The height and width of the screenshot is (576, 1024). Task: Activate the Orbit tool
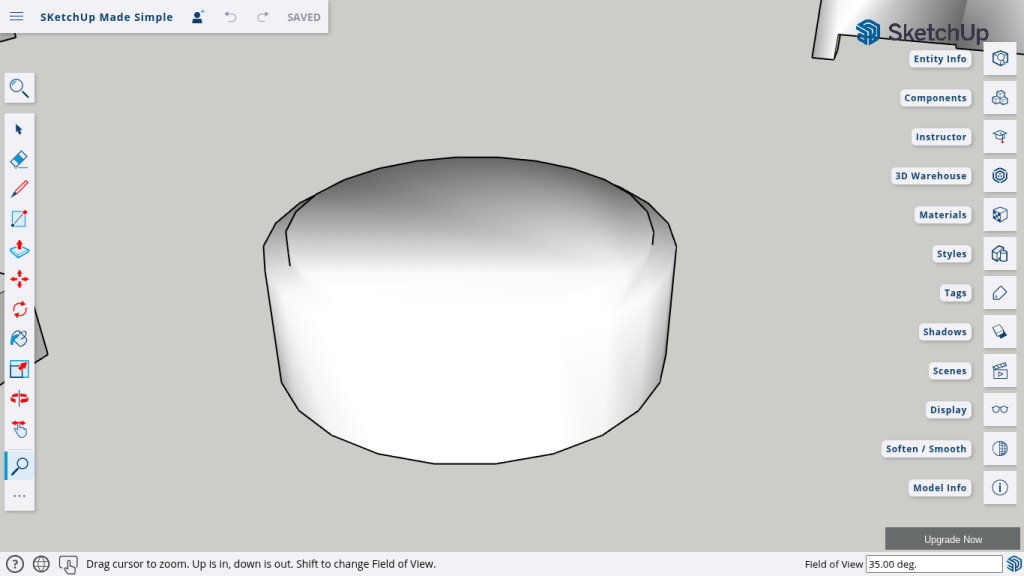tap(19, 399)
